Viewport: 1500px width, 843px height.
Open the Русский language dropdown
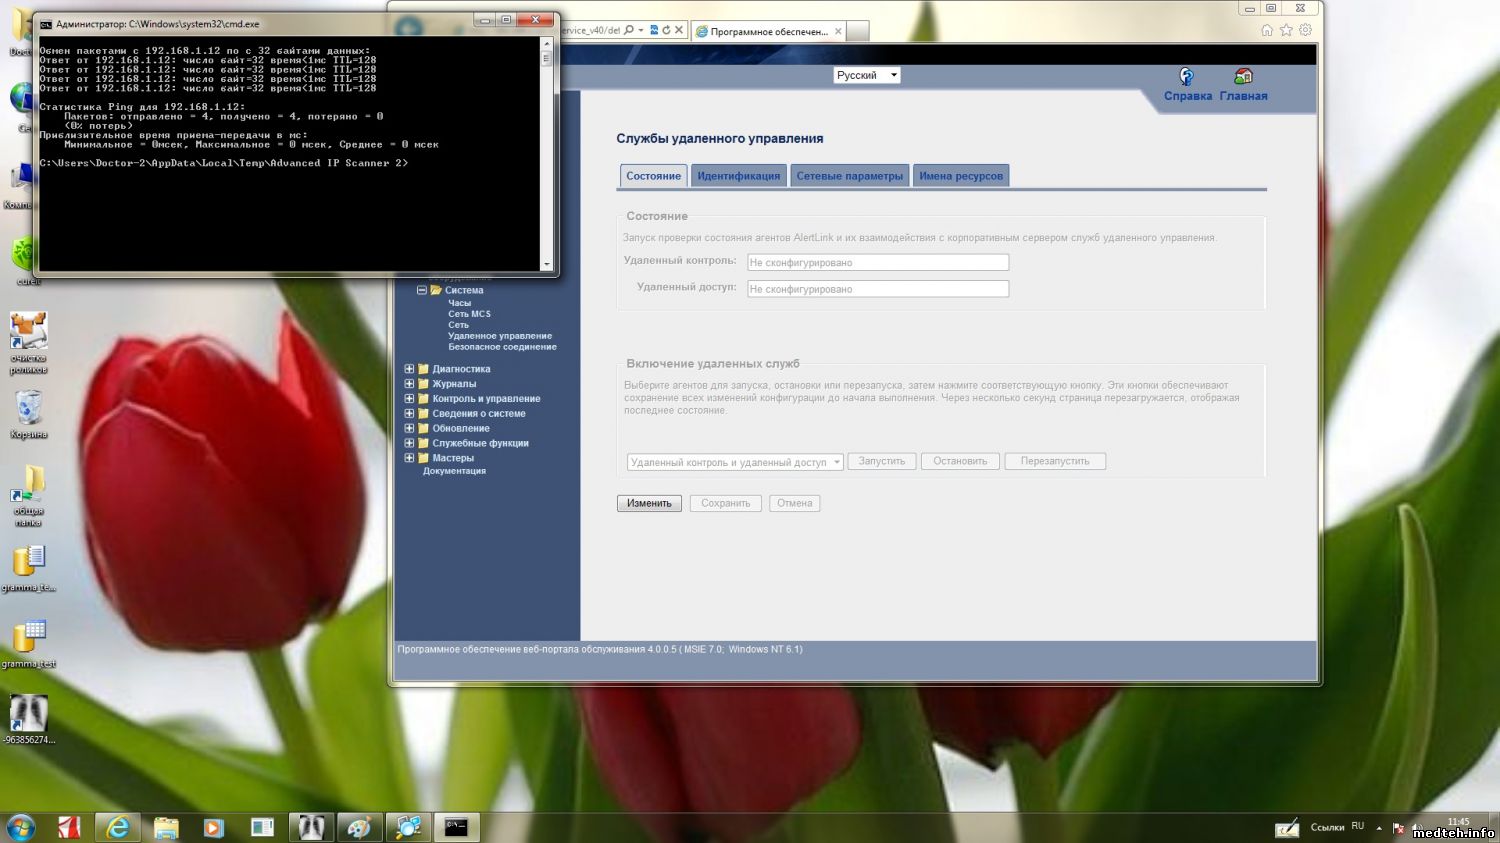[867, 75]
